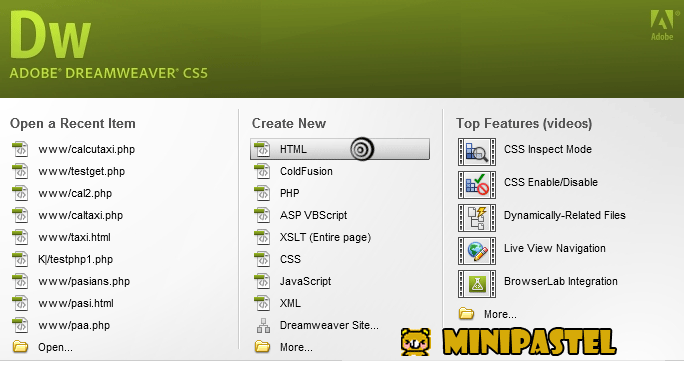Click the Adobe logo in the header
Viewport: 684px width, 368px height.
[662, 25]
